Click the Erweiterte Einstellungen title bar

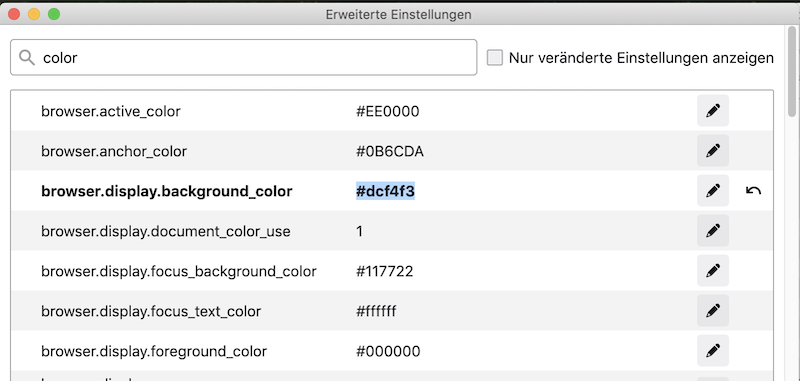pos(398,14)
